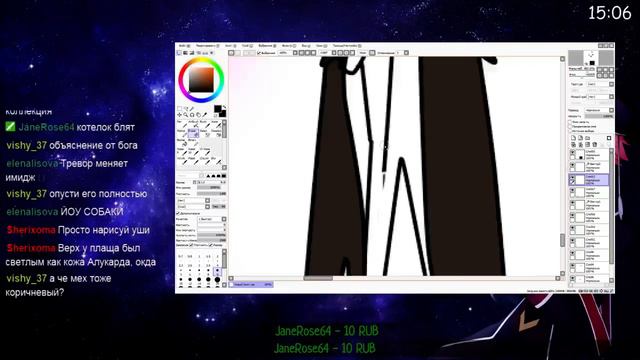Open the second menu in SAI menu bar

point(207,46)
